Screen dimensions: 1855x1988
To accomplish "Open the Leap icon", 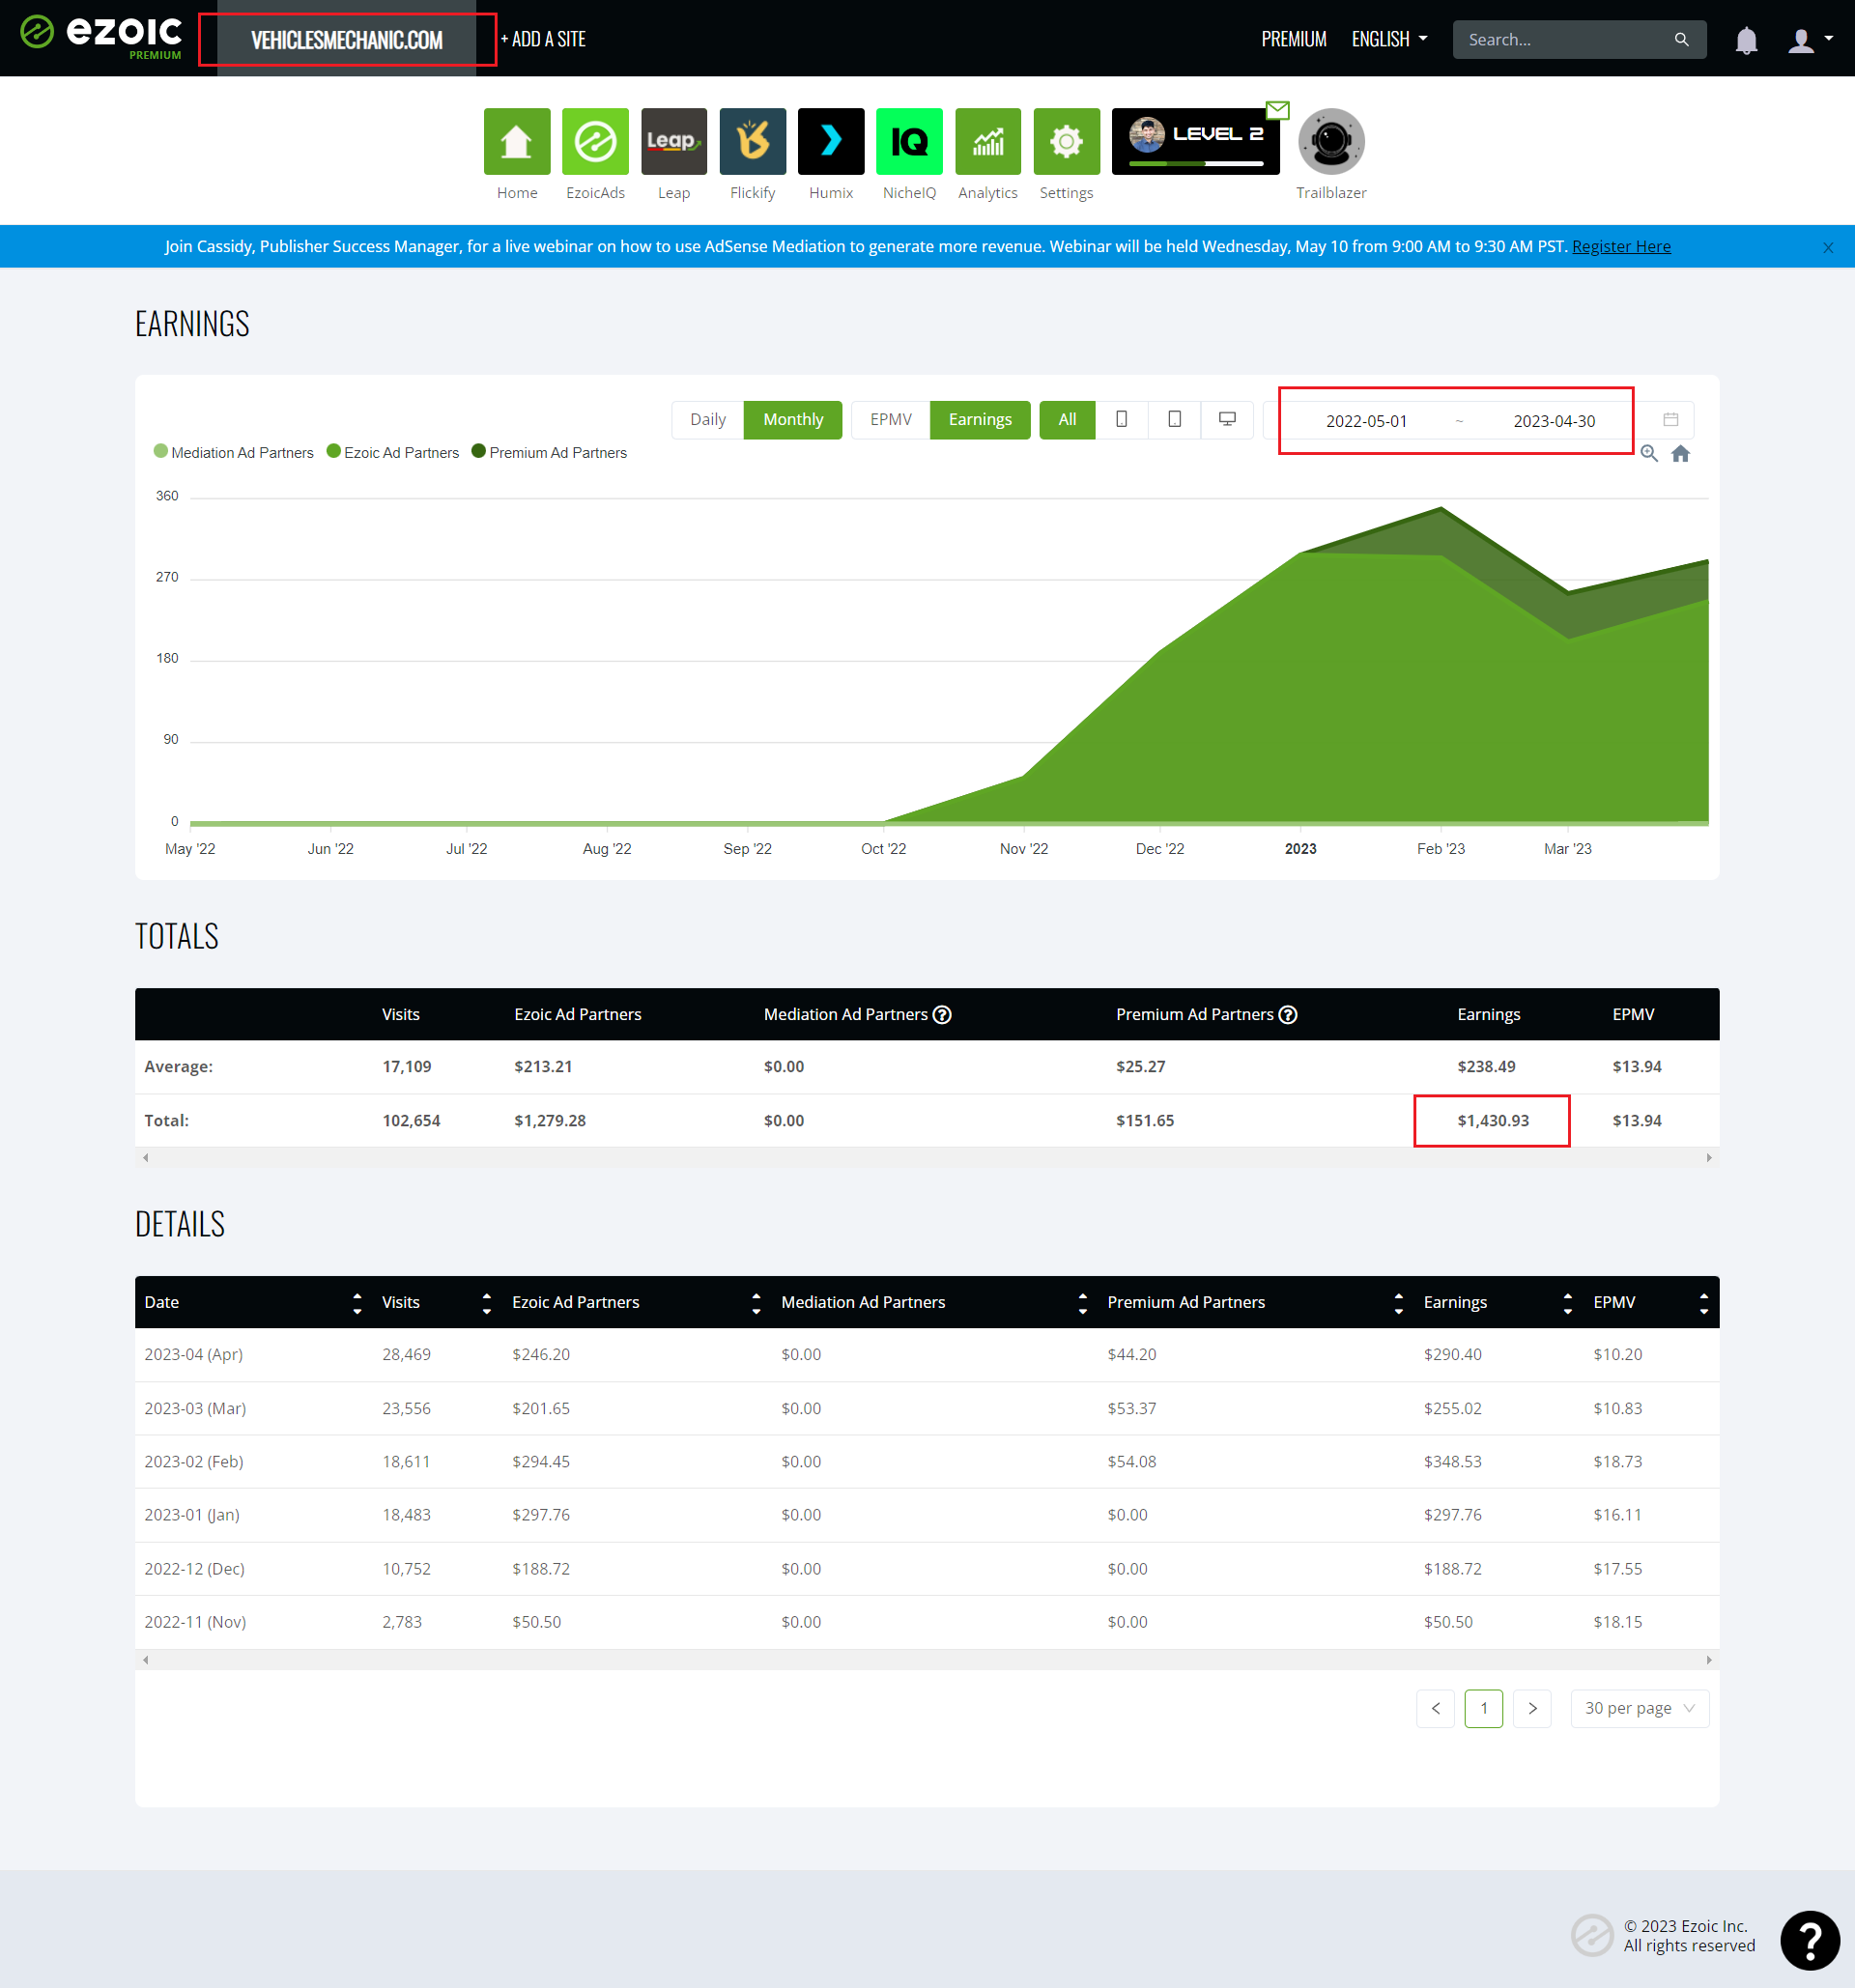I will tap(674, 141).
